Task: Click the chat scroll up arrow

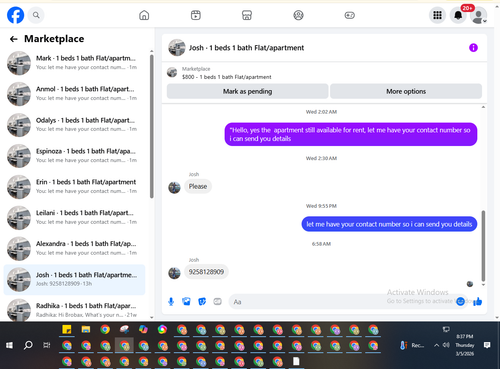Action: 483,107
